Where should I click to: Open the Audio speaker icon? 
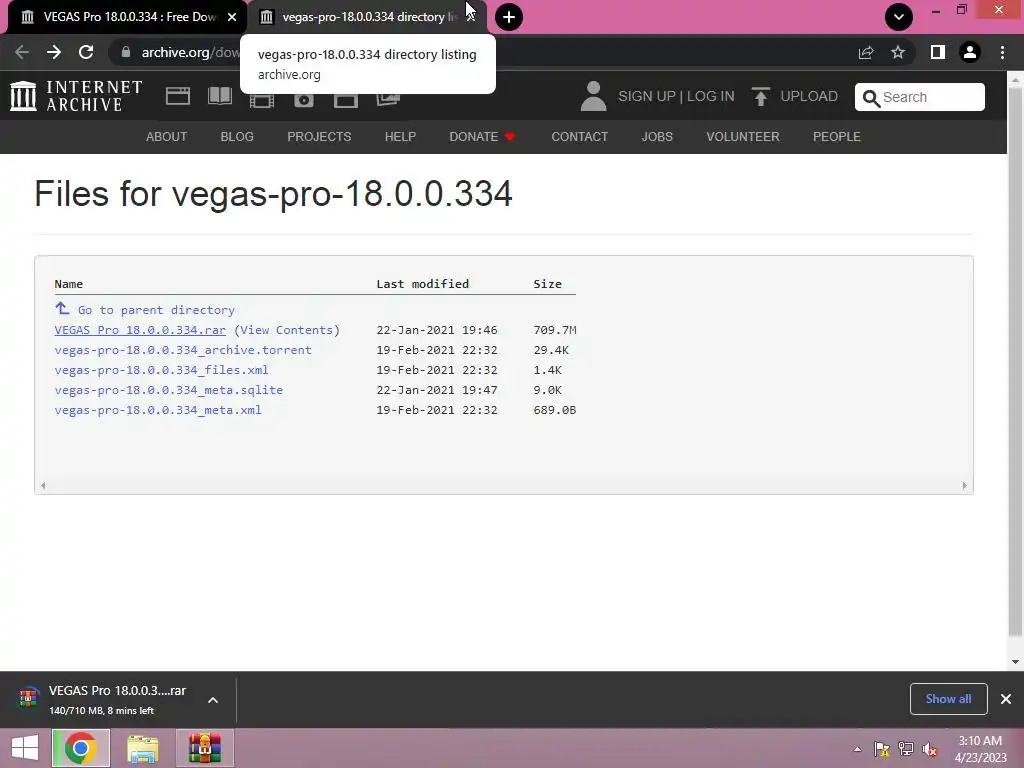(x=304, y=100)
